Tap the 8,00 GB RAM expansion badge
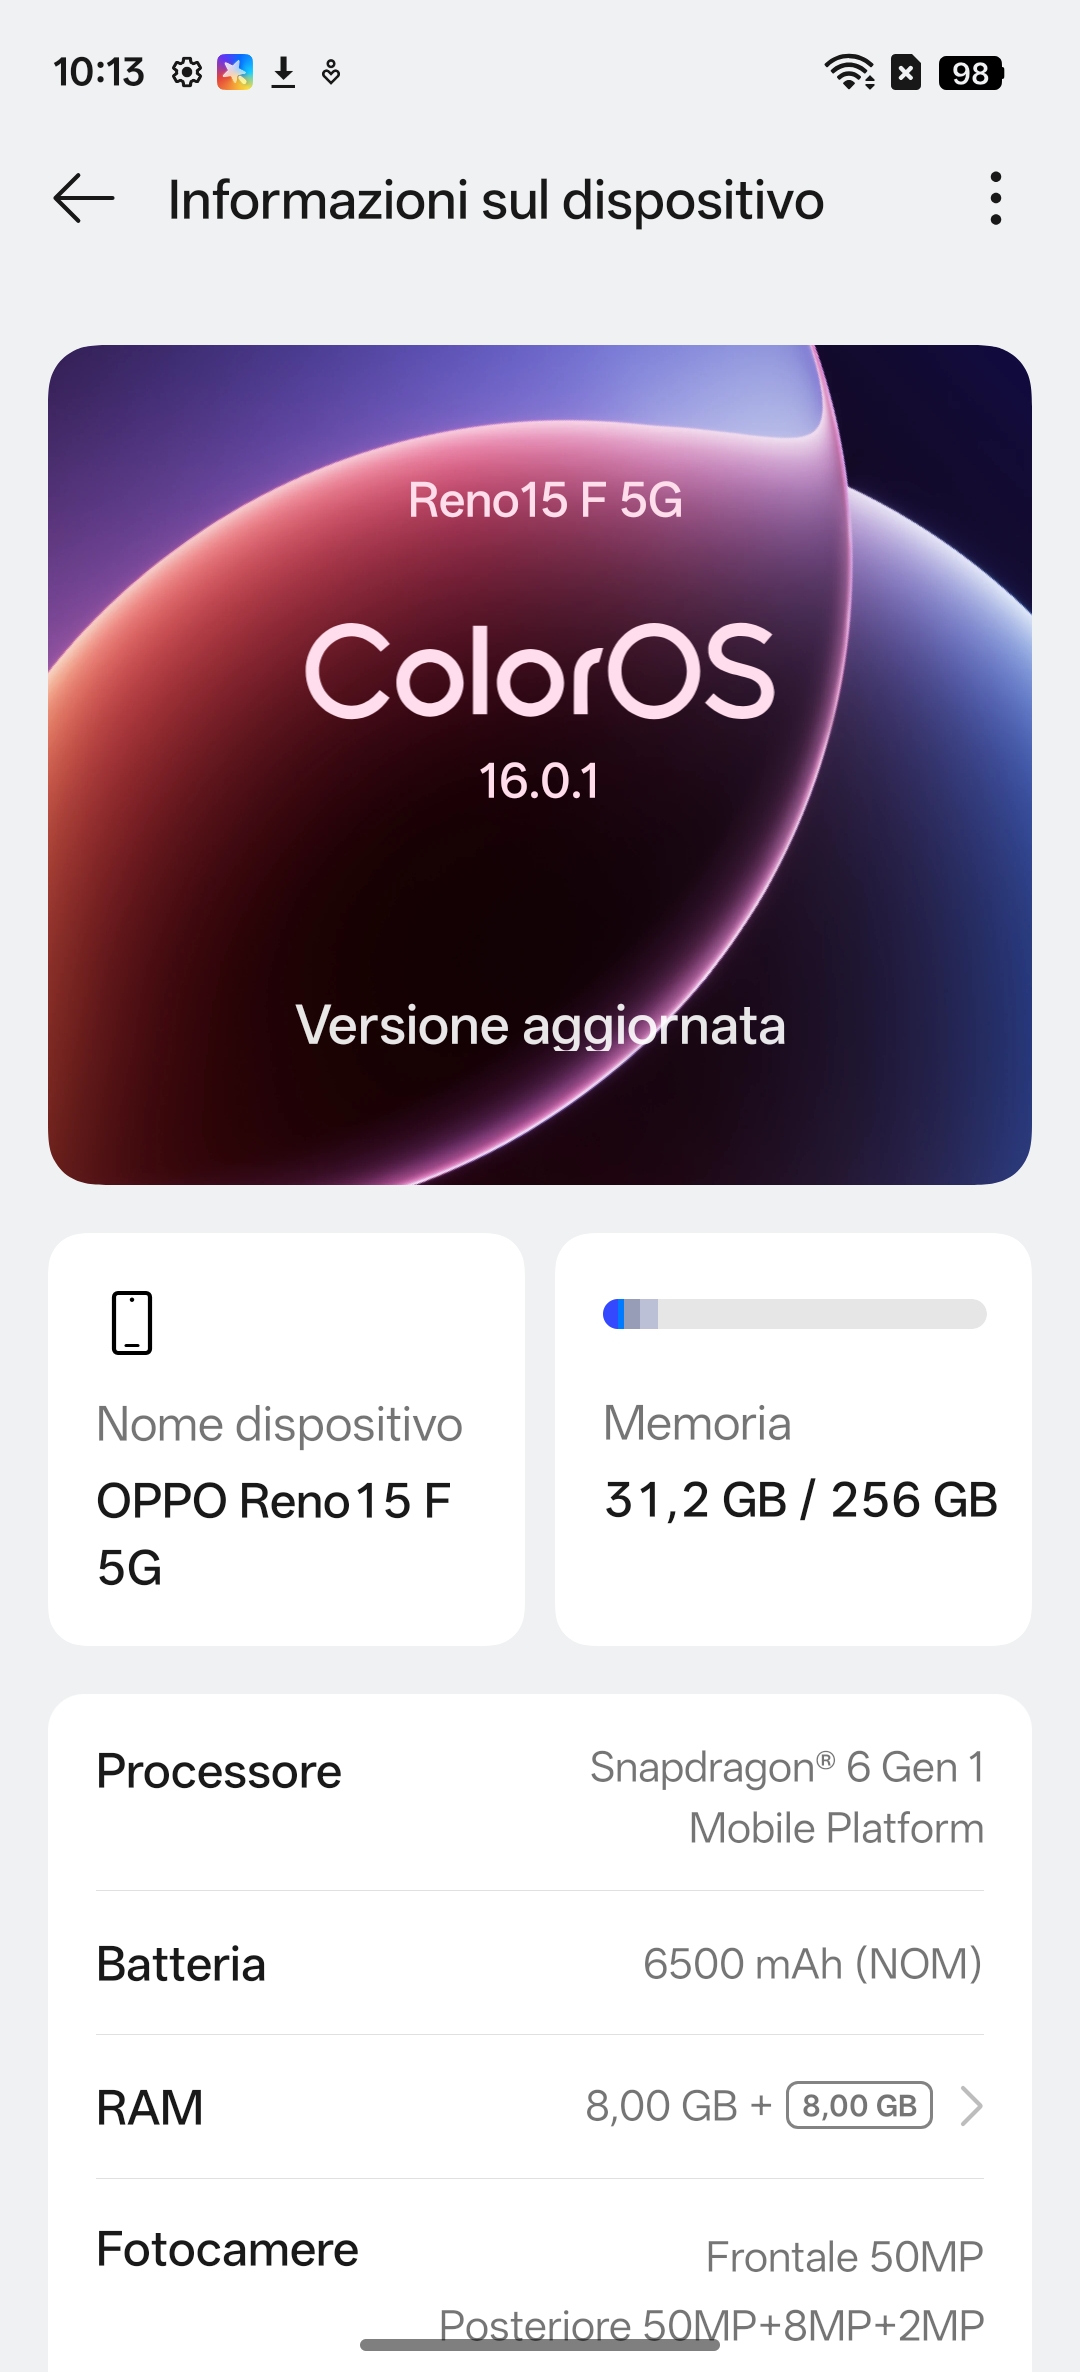Image resolution: width=1080 pixels, height=2372 pixels. pos(859,2106)
